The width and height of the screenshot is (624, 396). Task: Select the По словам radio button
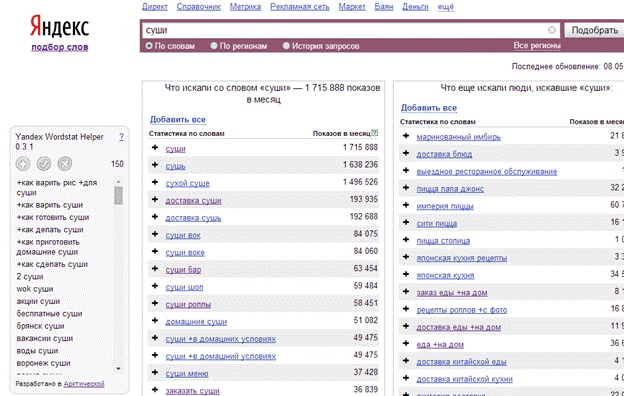(149, 46)
